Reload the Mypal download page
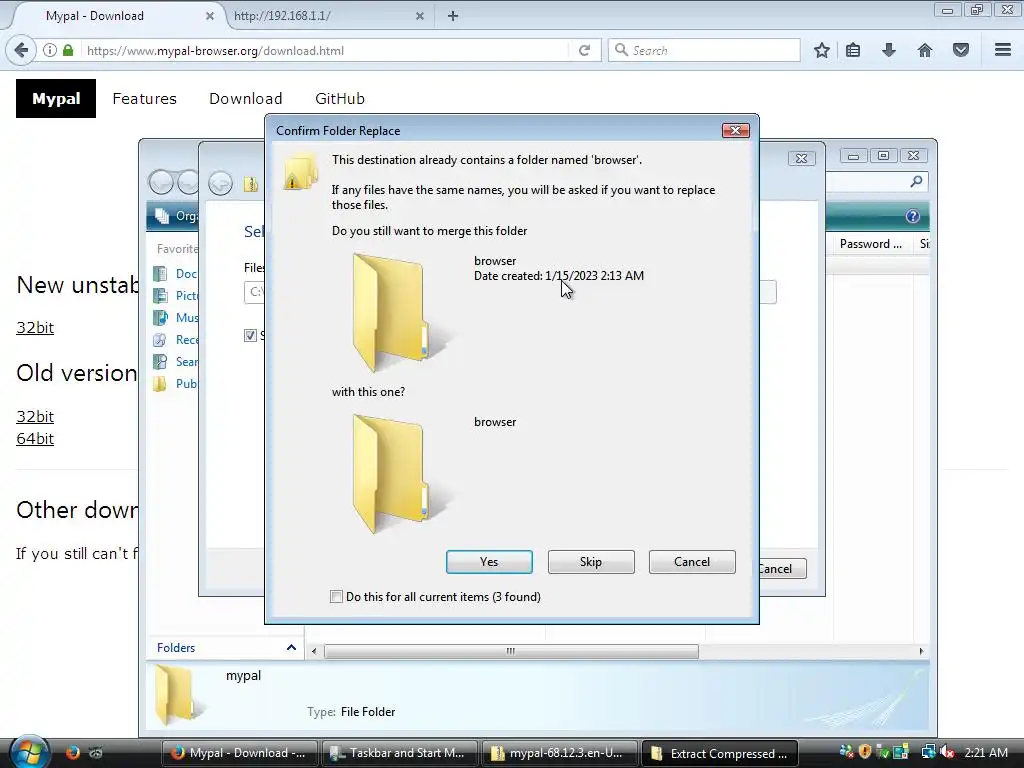Image resolution: width=1024 pixels, height=768 pixels. 584,50
